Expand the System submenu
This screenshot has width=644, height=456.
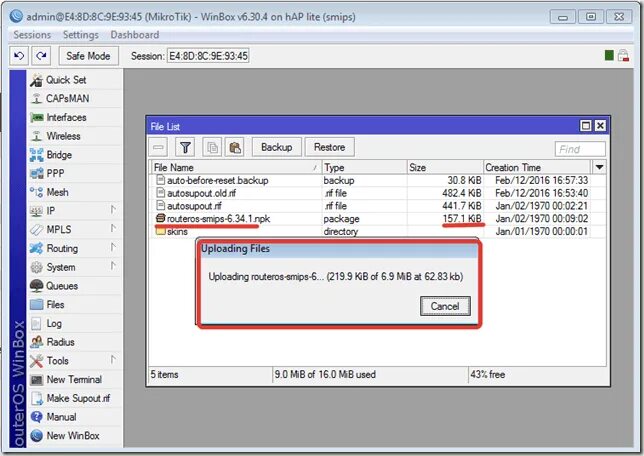(x=75, y=267)
